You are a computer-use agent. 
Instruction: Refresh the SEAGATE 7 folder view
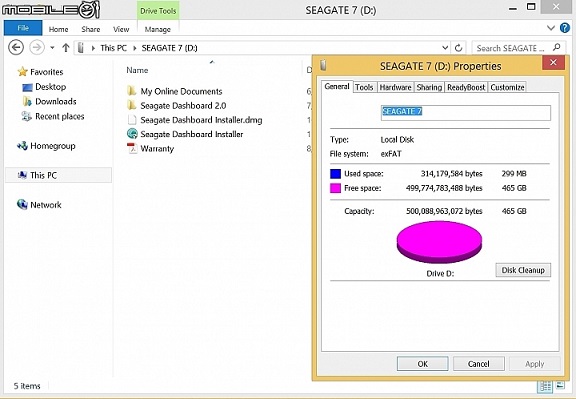click(x=458, y=48)
